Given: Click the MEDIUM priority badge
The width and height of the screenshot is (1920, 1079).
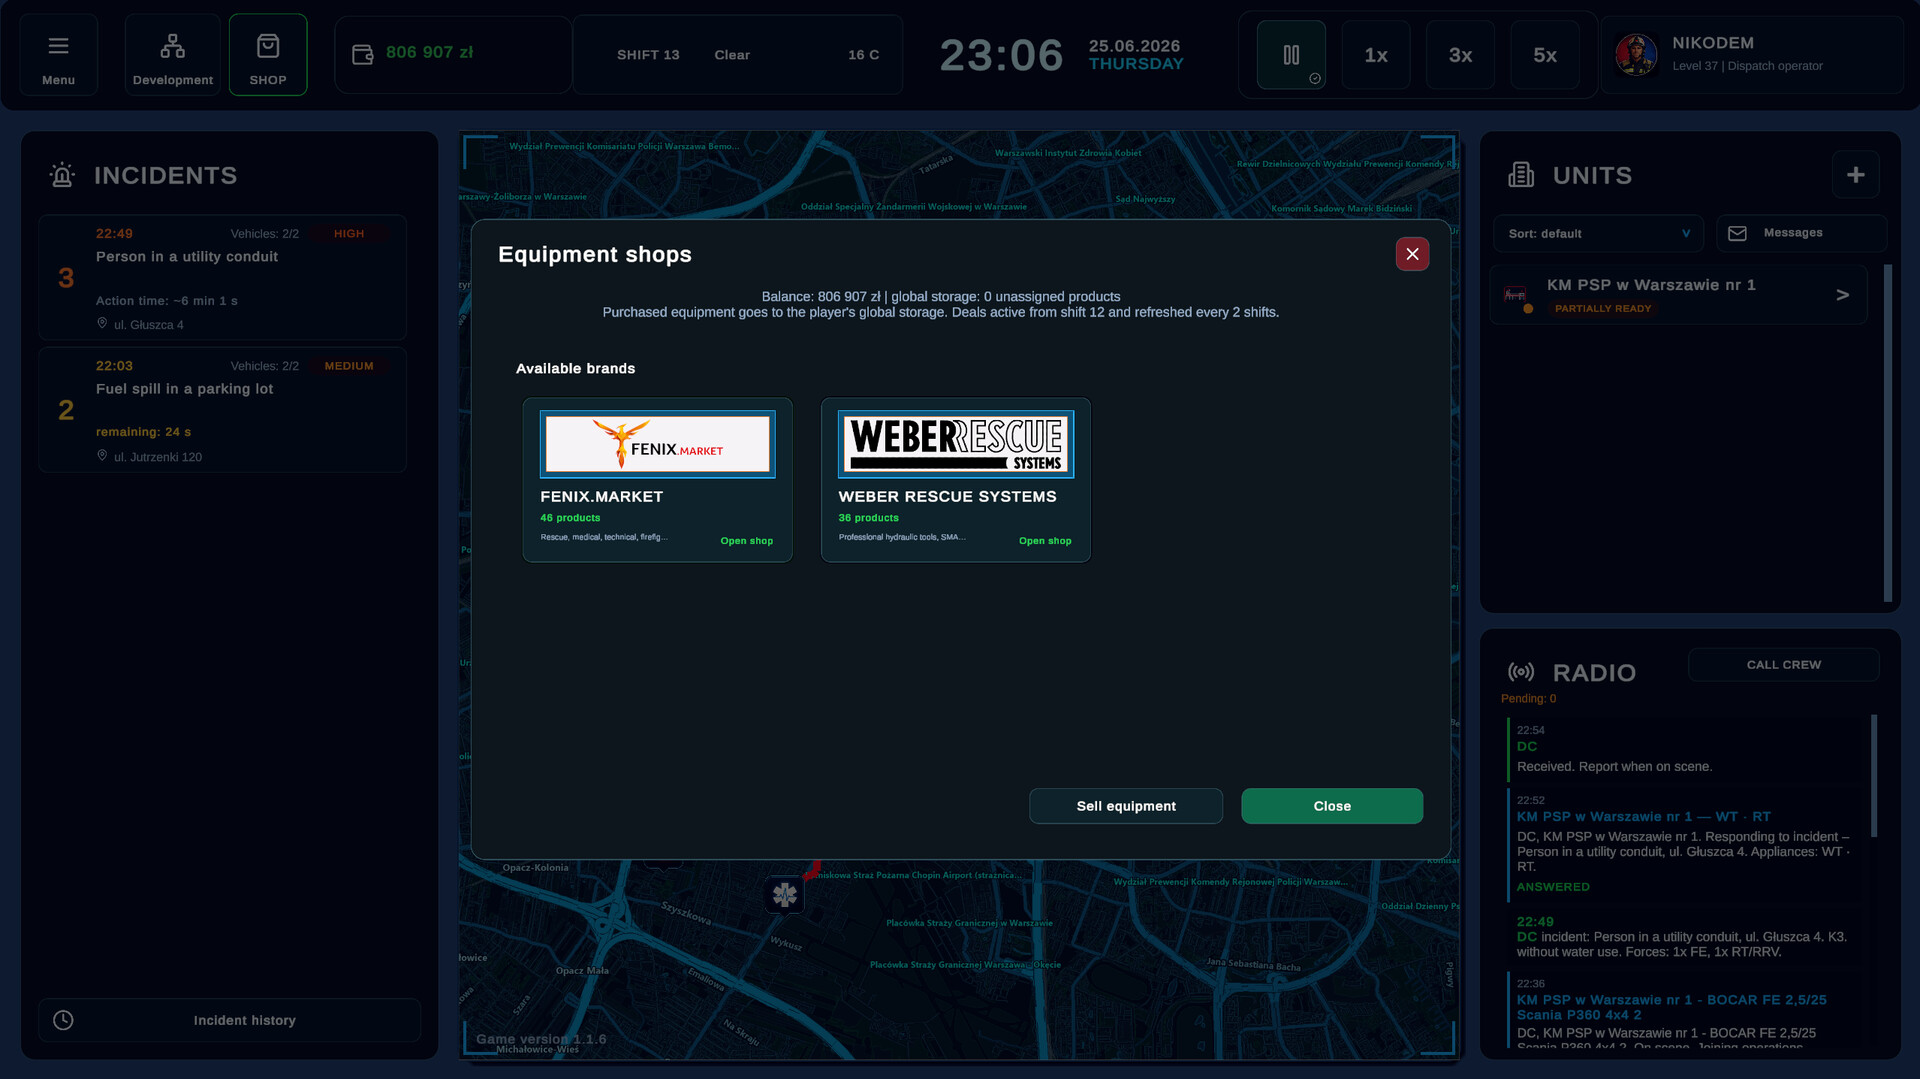Looking at the screenshot, I should pyautogui.click(x=349, y=366).
